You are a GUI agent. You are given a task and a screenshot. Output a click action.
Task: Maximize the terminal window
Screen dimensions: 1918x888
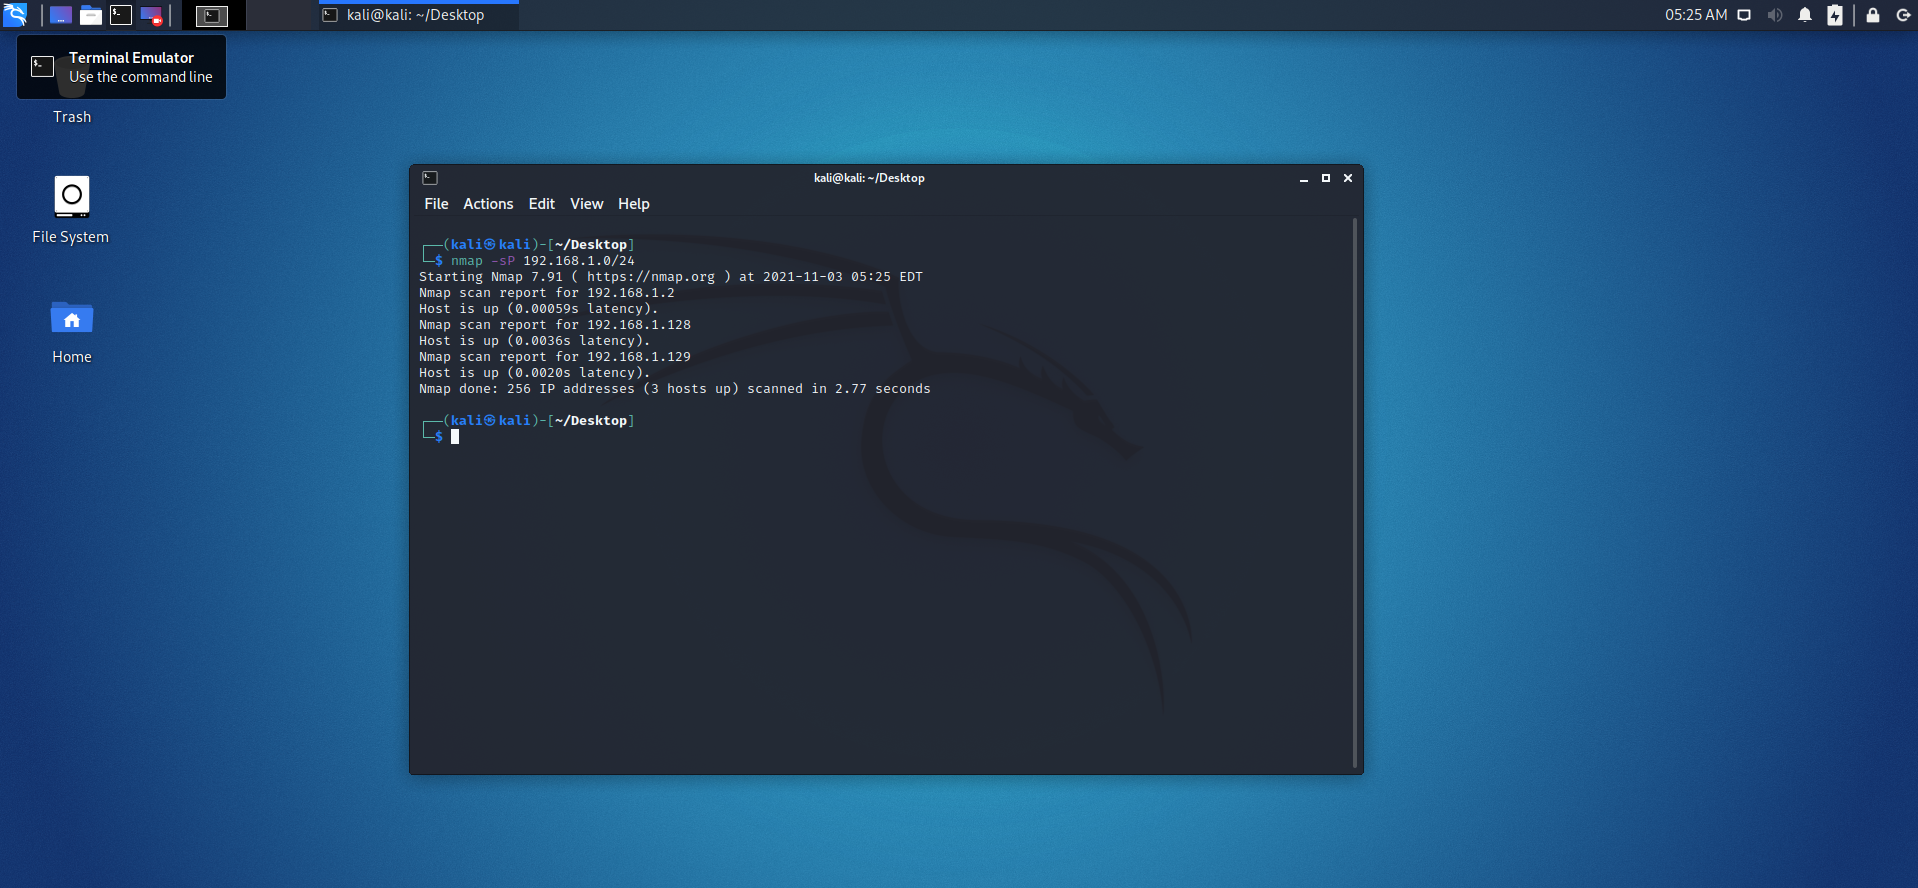click(x=1326, y=178)
